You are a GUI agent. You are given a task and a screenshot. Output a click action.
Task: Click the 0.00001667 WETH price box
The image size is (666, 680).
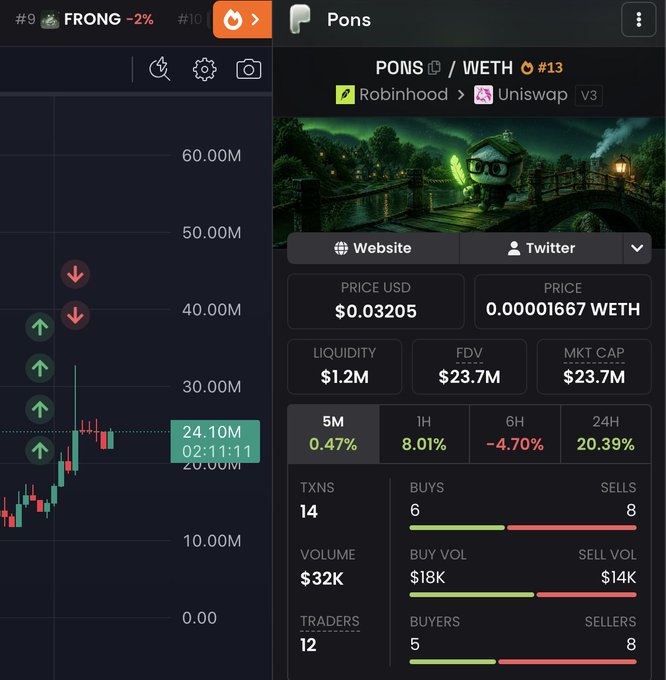point(563,301)
